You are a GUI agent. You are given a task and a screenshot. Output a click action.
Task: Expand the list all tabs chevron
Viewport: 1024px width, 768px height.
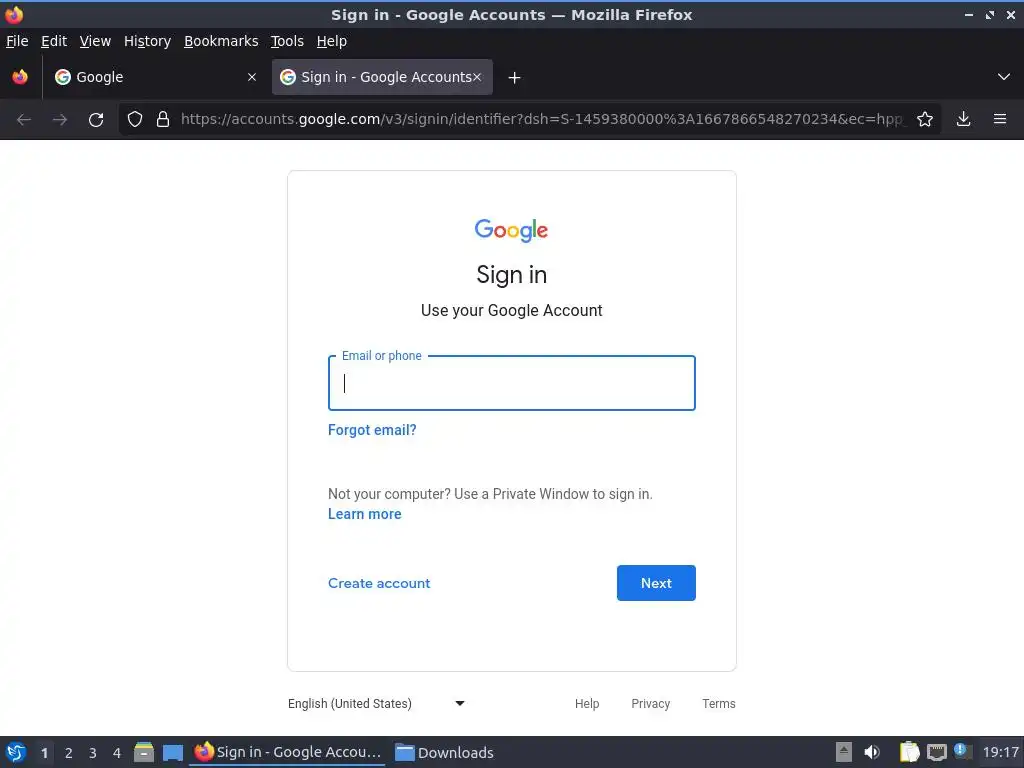click(x=1004, y=77)
